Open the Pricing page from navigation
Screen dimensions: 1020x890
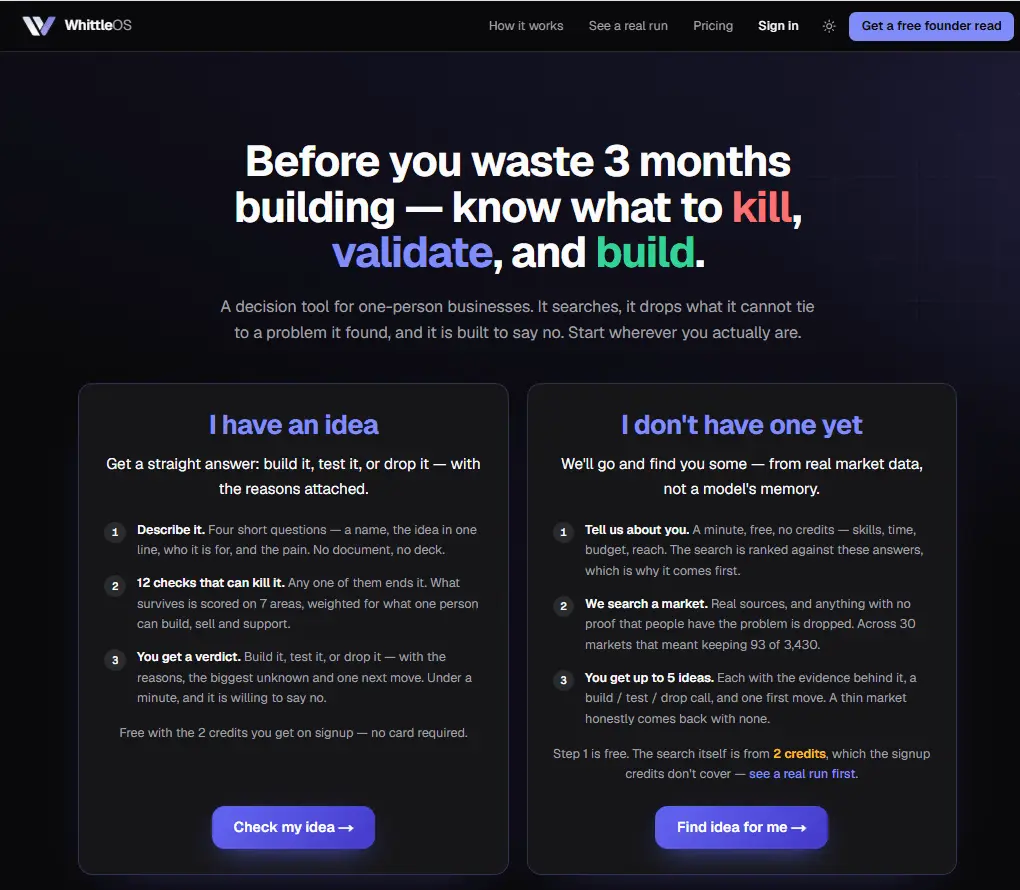(712, 26)
